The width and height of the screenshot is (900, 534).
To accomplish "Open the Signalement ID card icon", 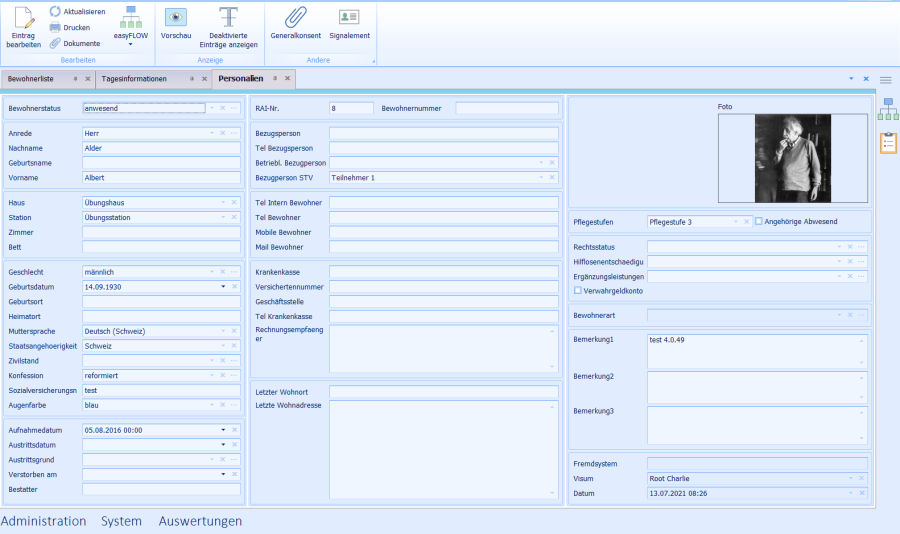I will click(x=349, y=17).
